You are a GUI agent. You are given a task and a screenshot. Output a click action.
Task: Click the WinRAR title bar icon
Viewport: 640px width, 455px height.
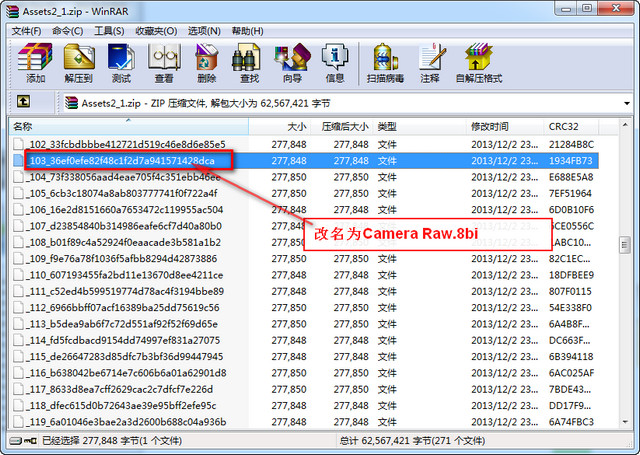coord(12,11)
